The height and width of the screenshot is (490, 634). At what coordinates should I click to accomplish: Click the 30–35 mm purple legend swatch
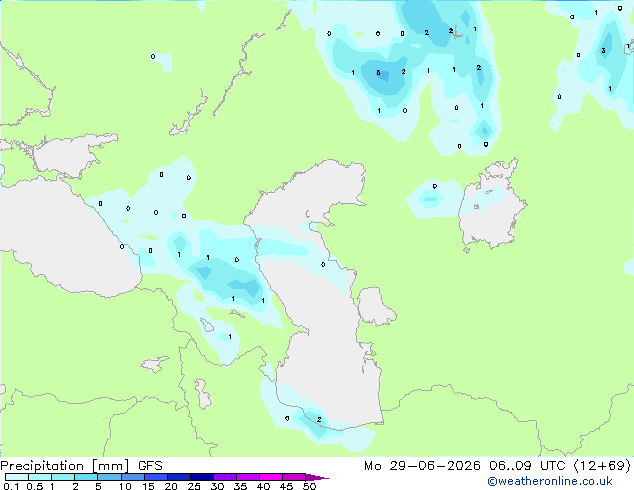tap(224, 477)
